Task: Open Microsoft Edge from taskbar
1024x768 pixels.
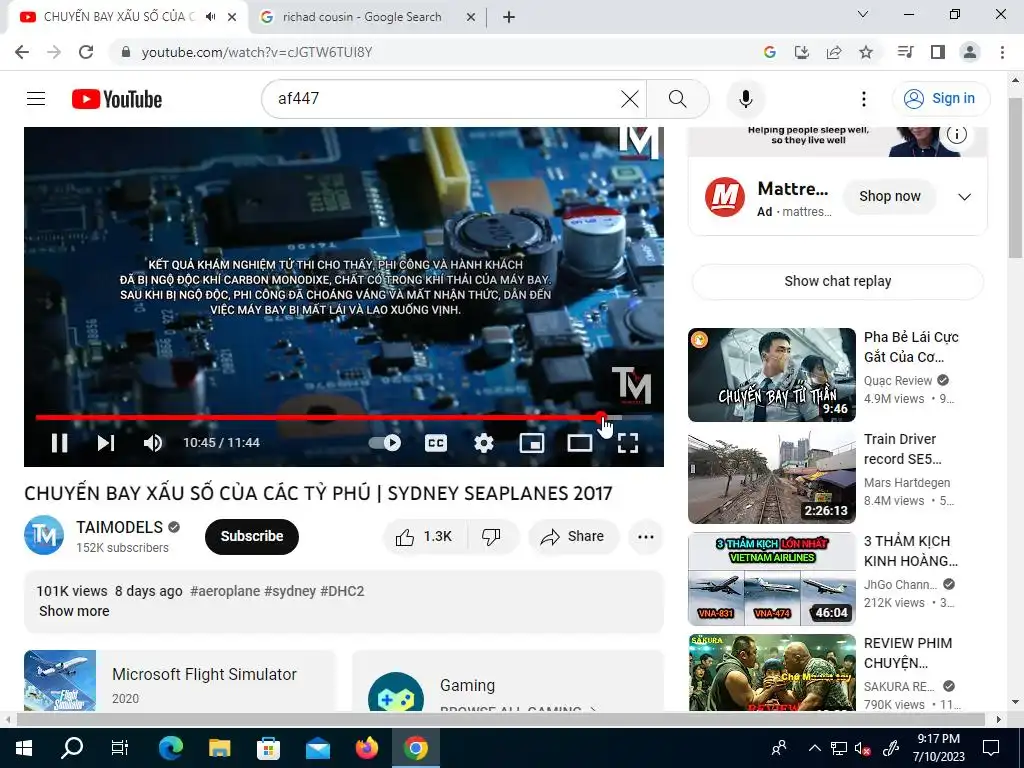Action: (170, 748)
